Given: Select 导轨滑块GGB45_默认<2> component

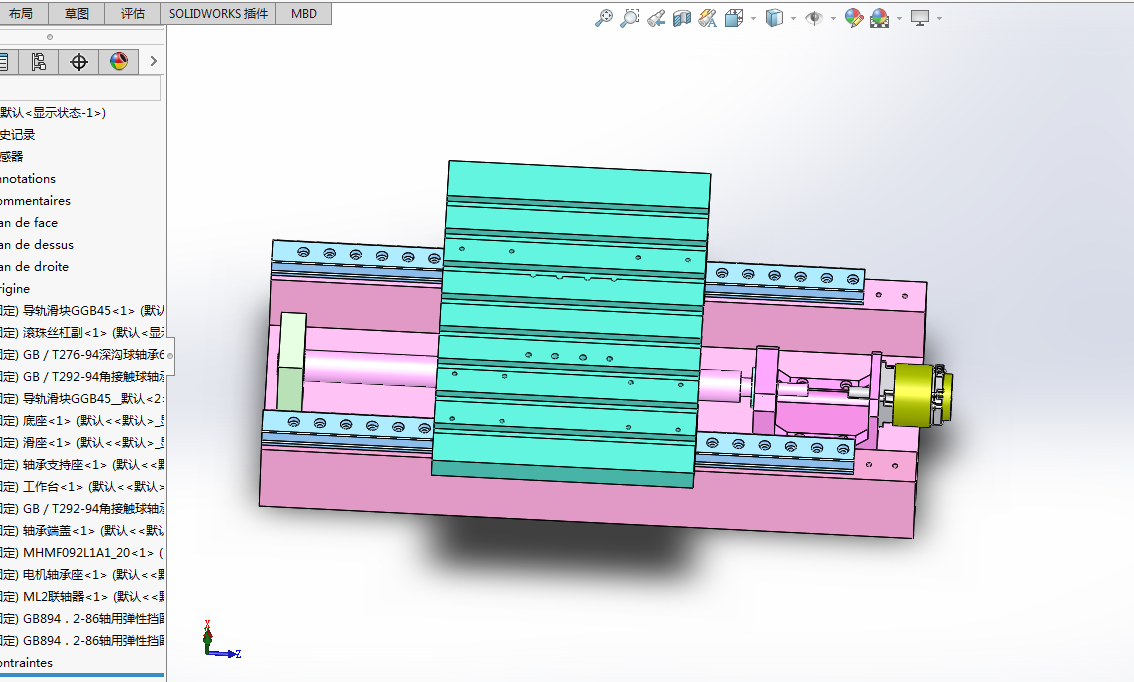Looking at the screenshot, I should (x=82, y=398).
